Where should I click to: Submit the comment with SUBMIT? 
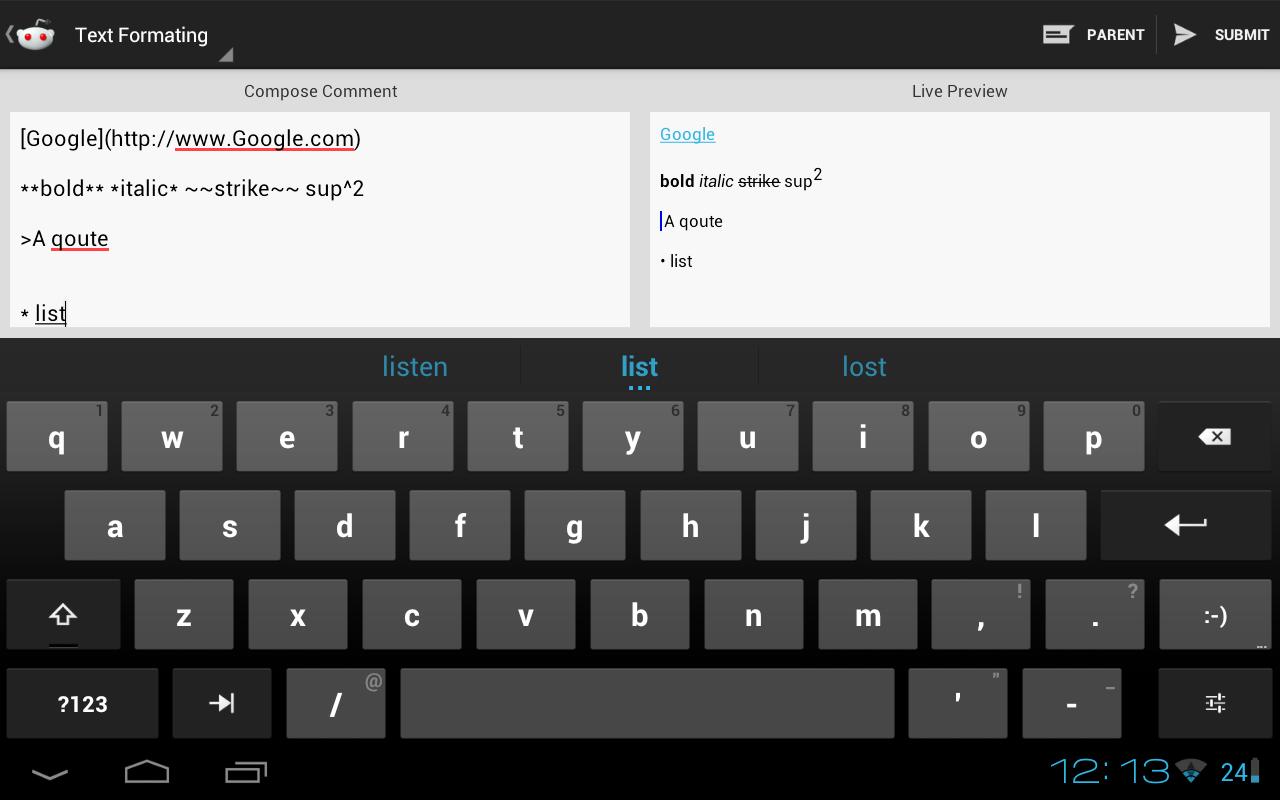click(x=1220, y=35)
